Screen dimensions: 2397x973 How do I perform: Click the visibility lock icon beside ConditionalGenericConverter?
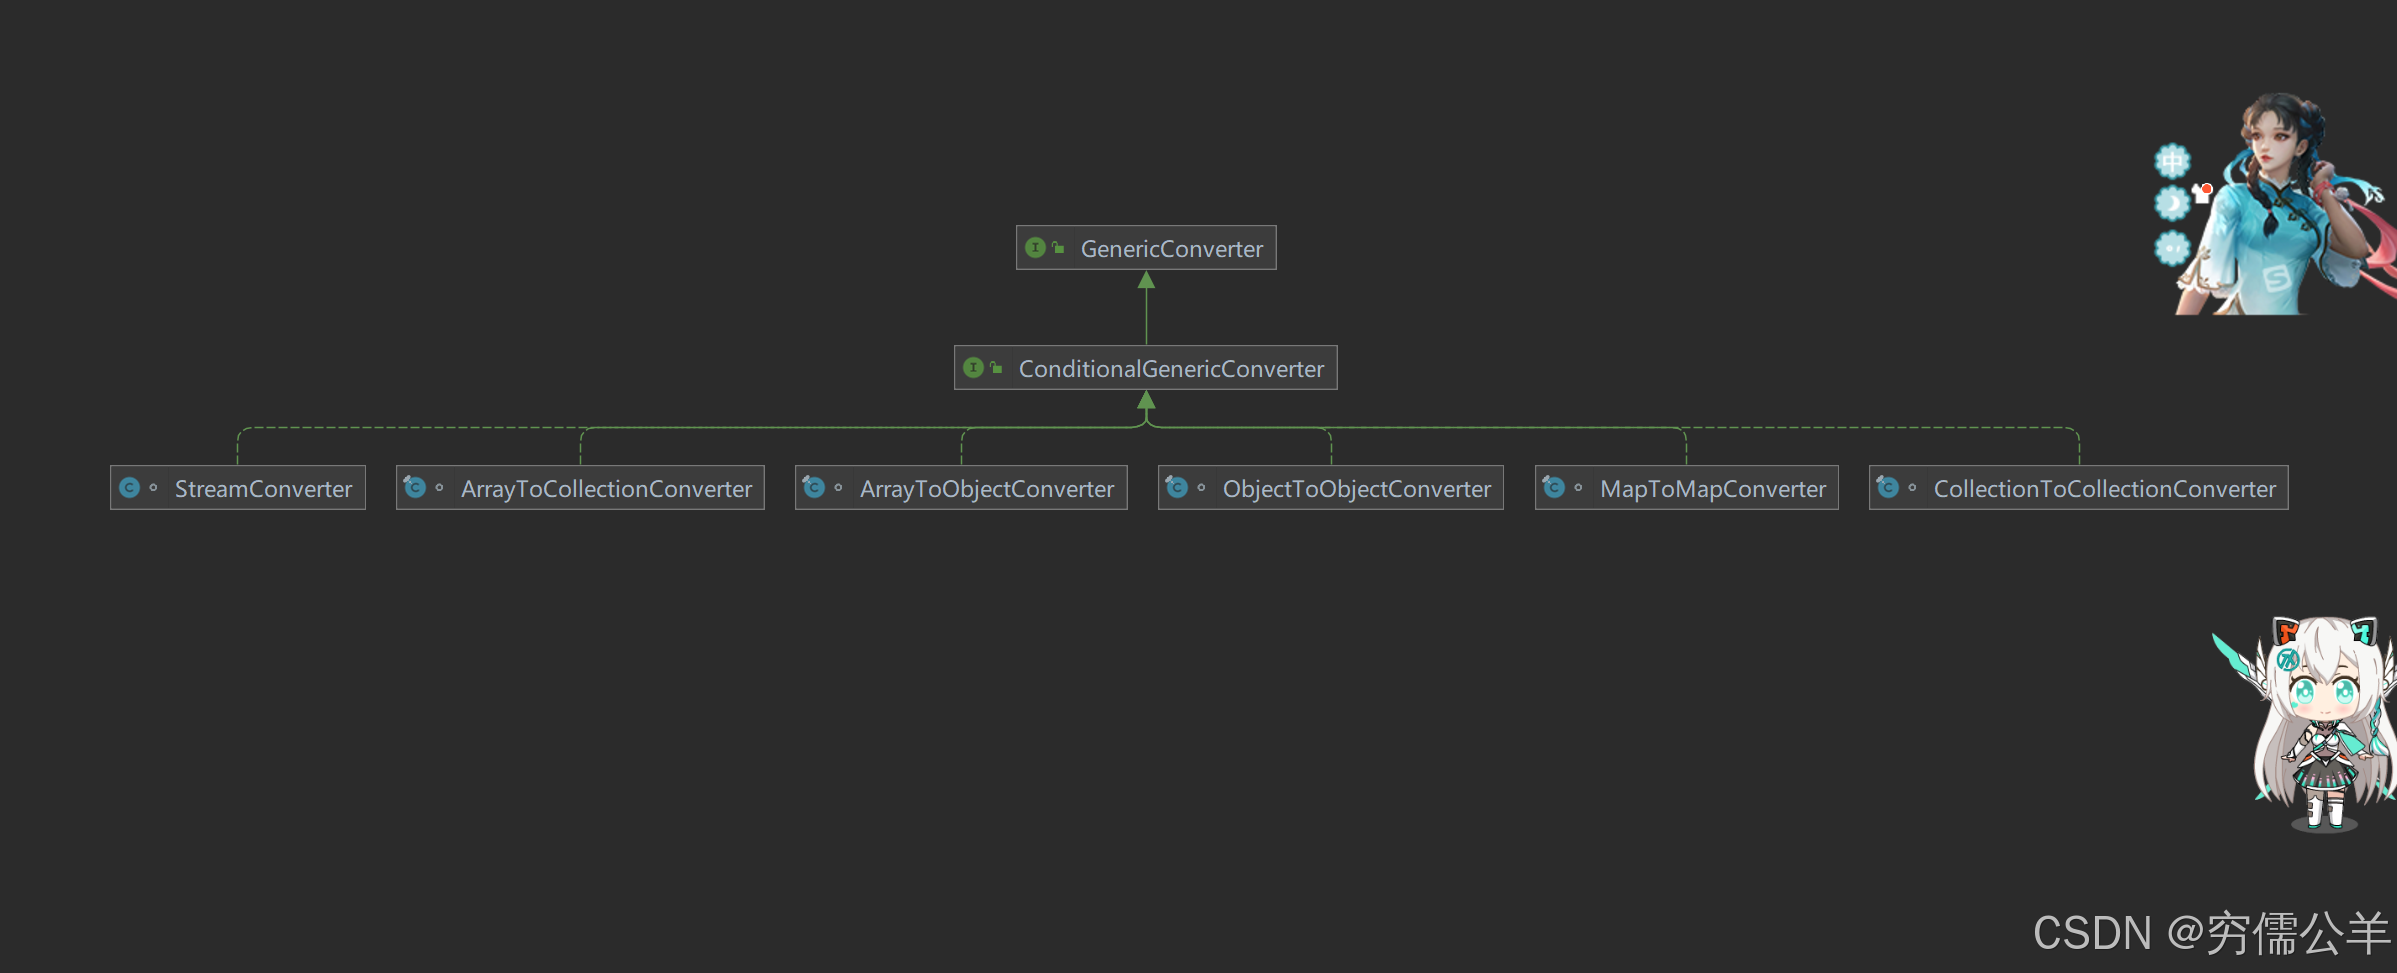pos(995,367)
